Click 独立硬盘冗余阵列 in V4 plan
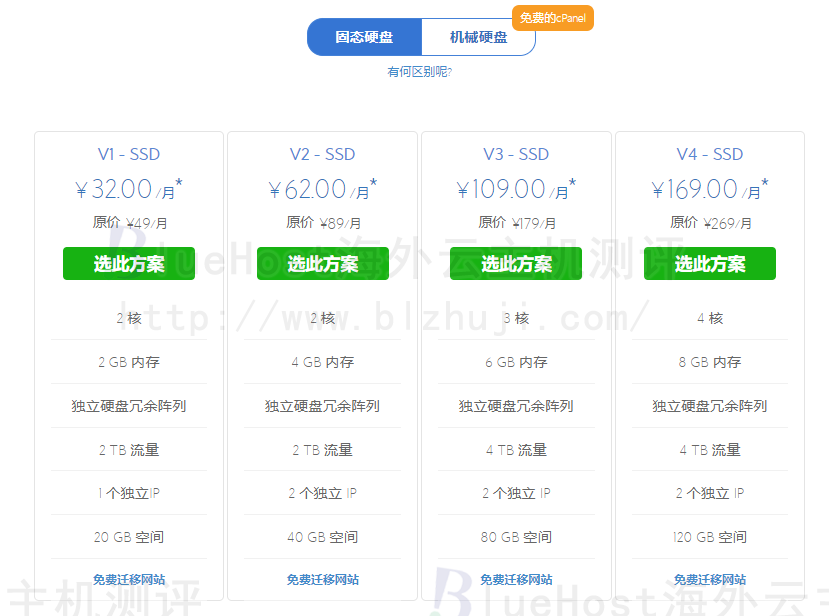Image resolution: width=829 pixels, height=616 pixels. click(x=710, y=406)
